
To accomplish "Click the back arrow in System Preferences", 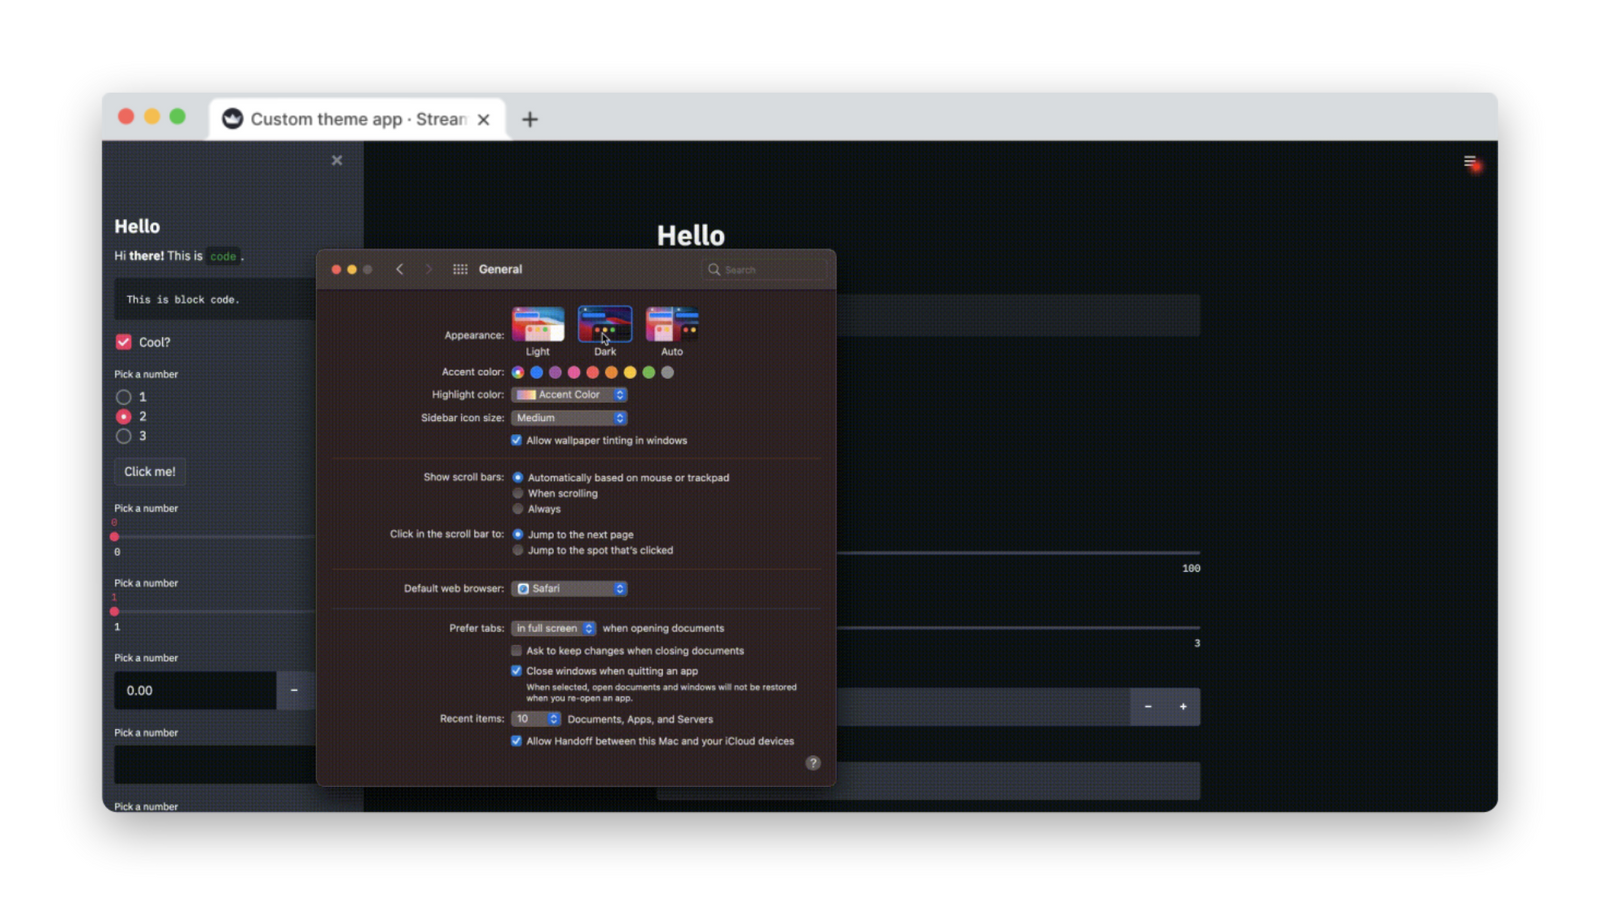I will coord(400,268).
